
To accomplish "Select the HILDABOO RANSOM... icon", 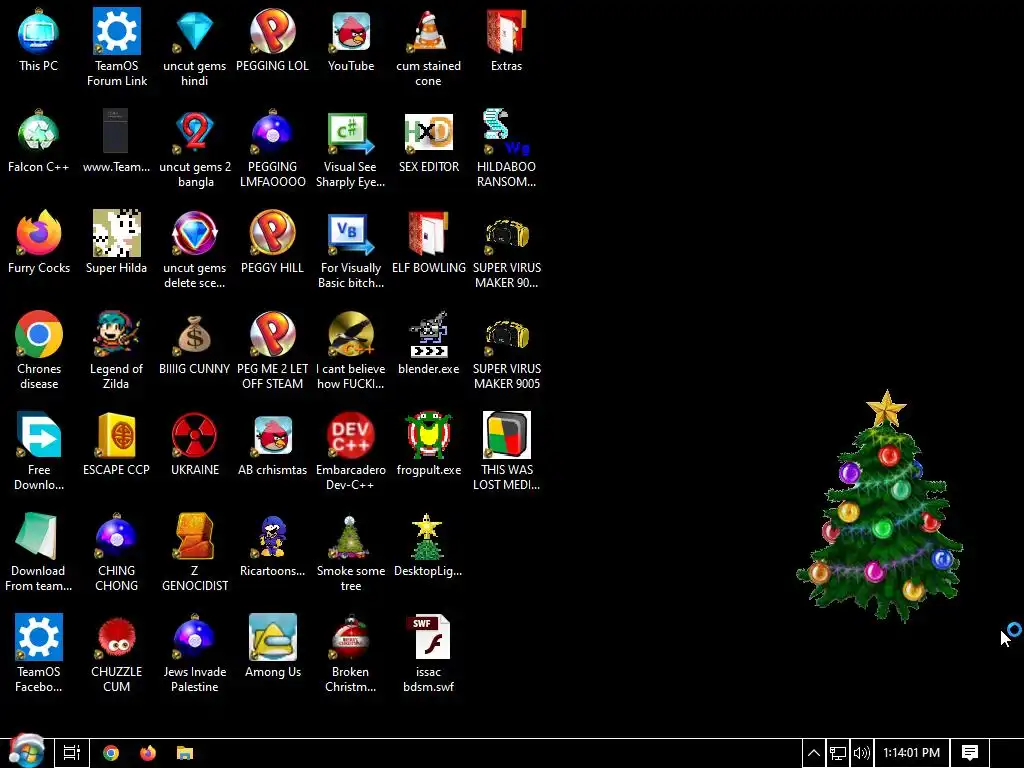I will (x=506, y=132).
